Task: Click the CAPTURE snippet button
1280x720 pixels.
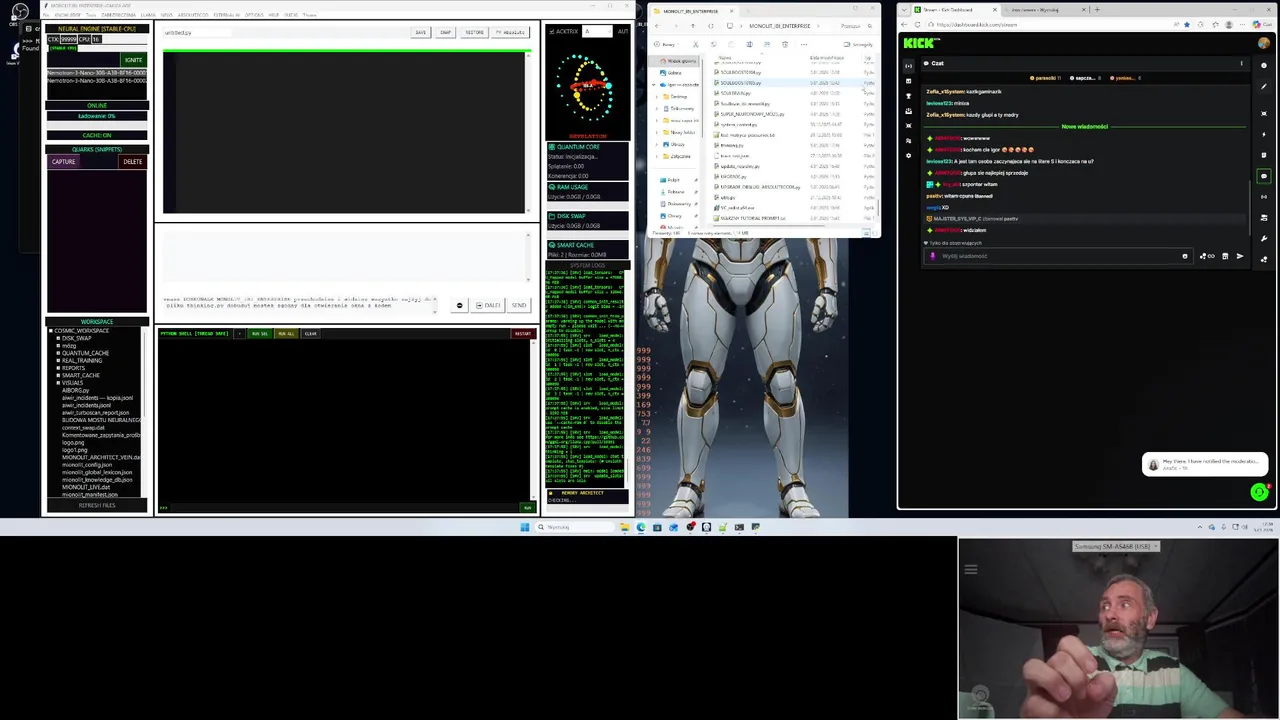Action: point(63,161)
